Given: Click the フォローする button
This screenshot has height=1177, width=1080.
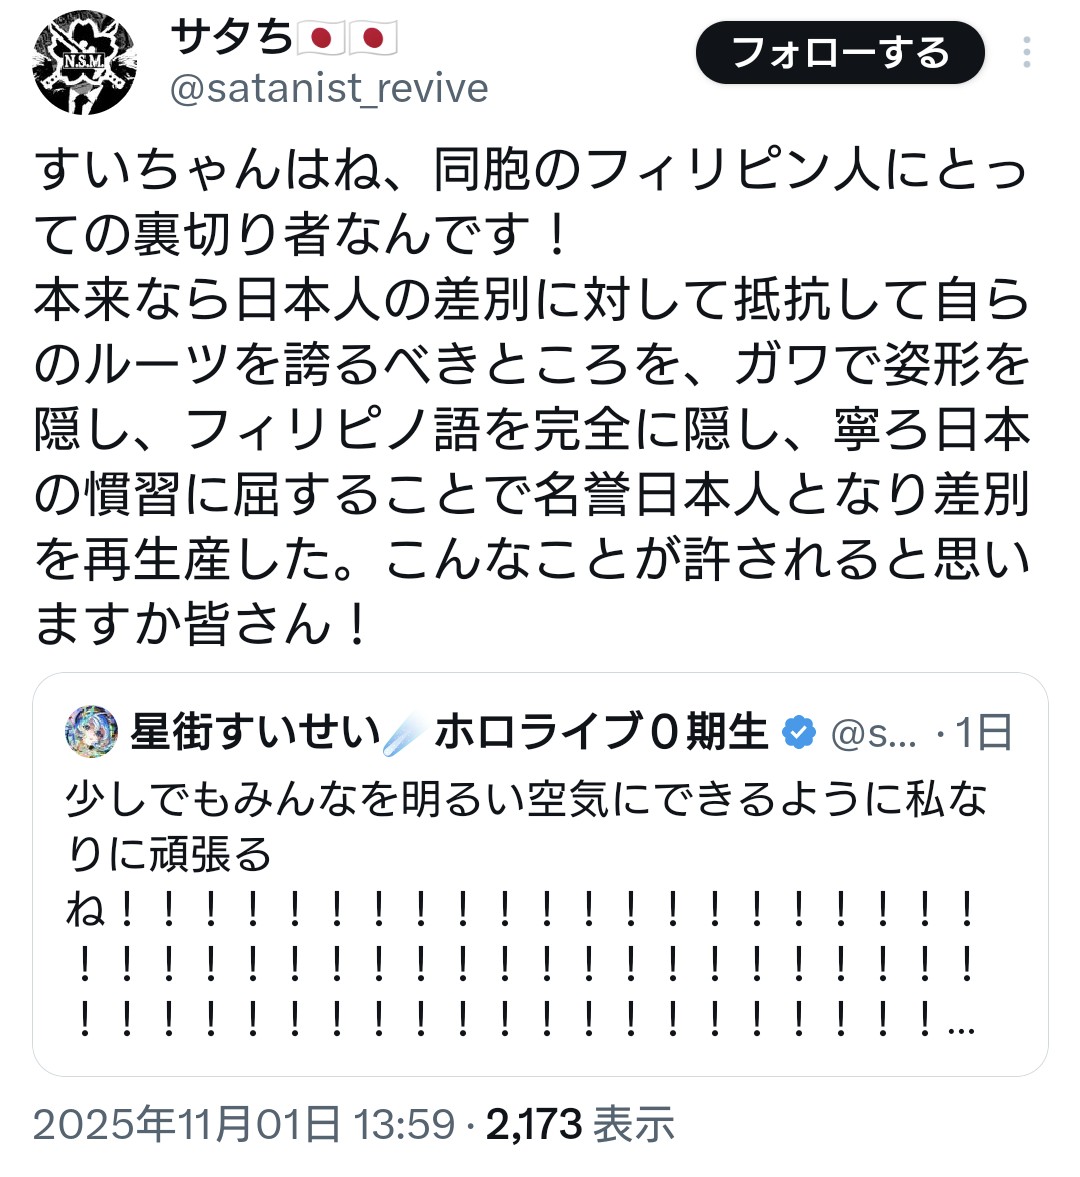Looking at the screenshot, I should point(840,53).
